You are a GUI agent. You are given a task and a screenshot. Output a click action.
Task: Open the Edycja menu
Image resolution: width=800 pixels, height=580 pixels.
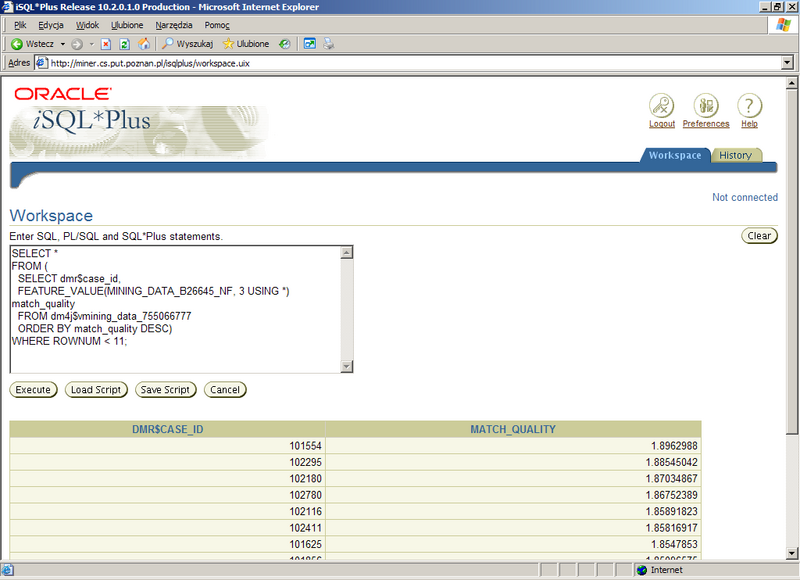pyautogui.click(x=51, y=25)
